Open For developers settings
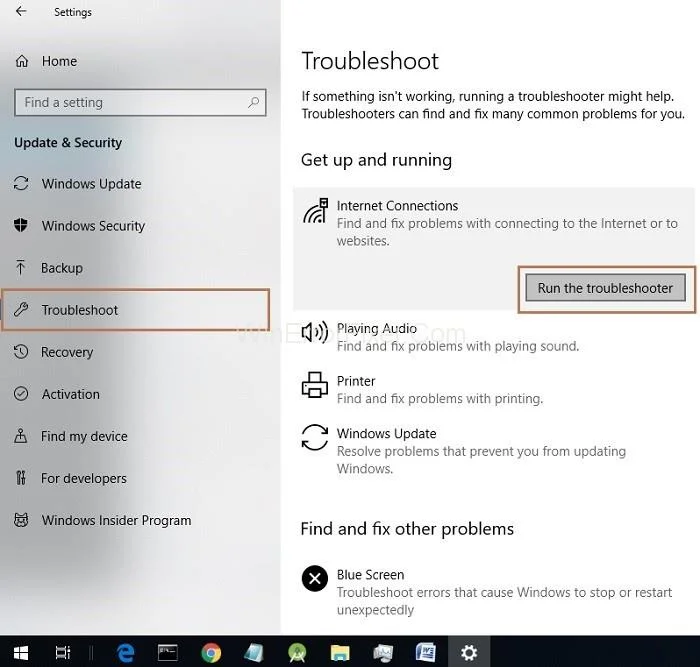700x667 pixels. point(84,479)
